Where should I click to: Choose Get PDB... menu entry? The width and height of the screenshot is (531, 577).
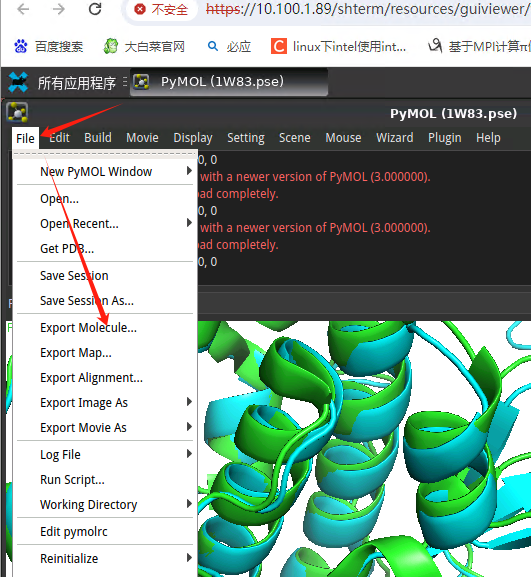[x=105, y=249]
